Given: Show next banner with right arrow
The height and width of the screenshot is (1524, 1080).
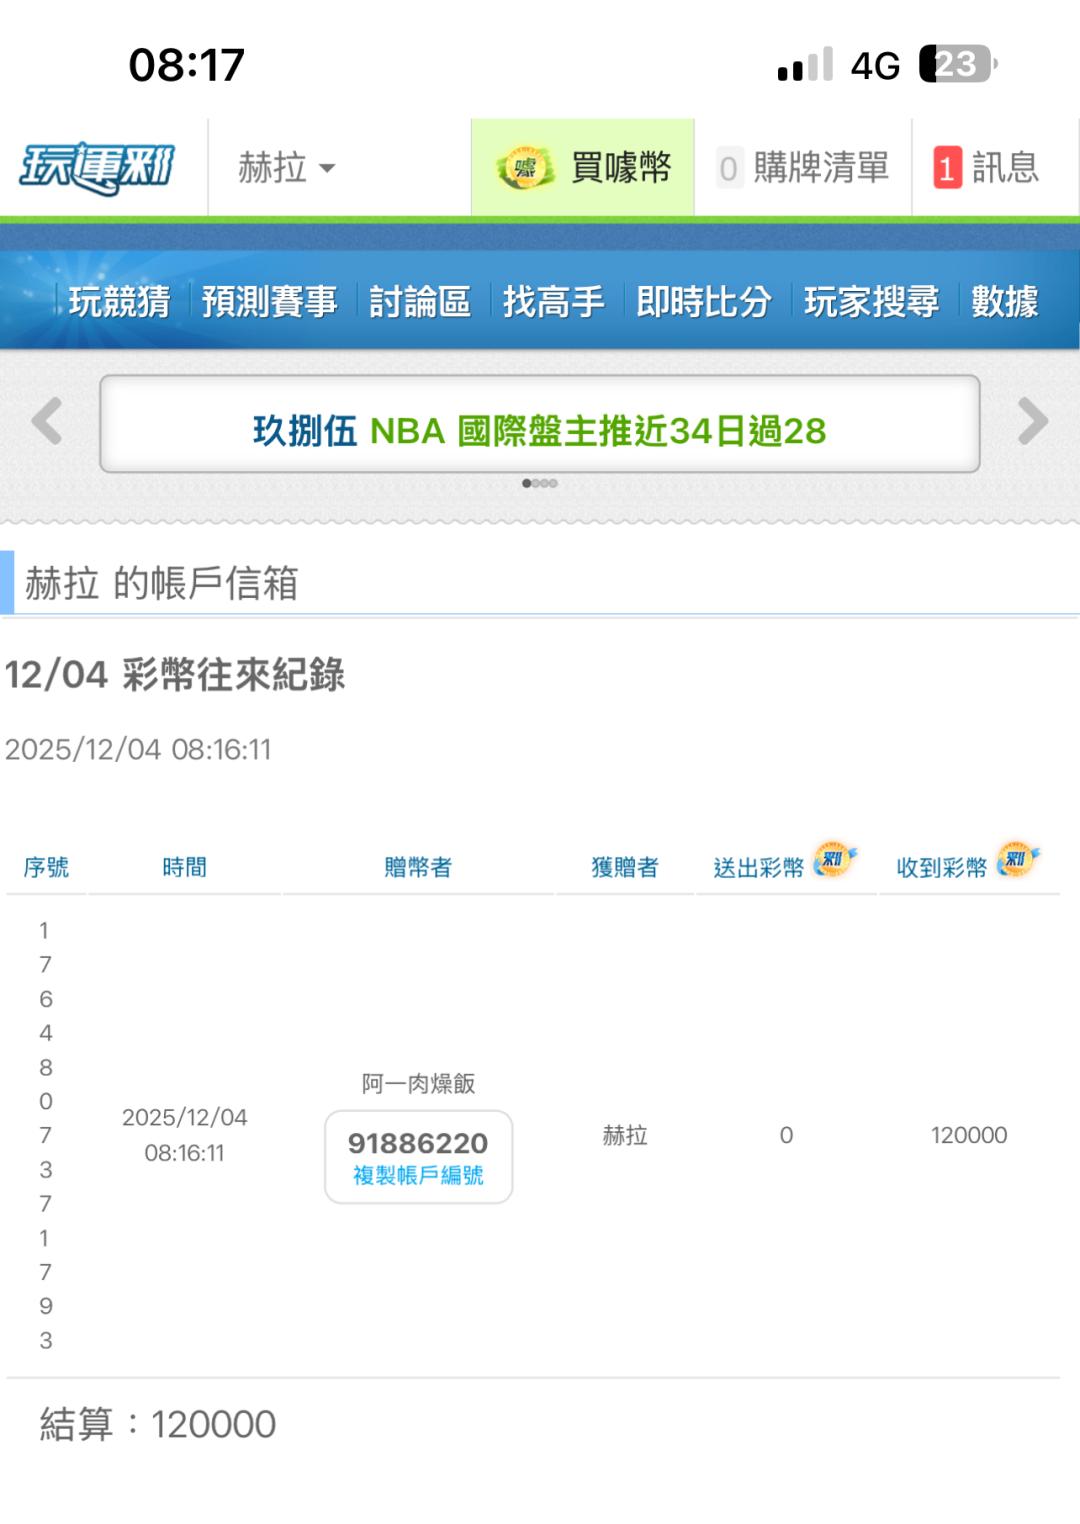Looking at the screenshot, I should pos(1032,421).
